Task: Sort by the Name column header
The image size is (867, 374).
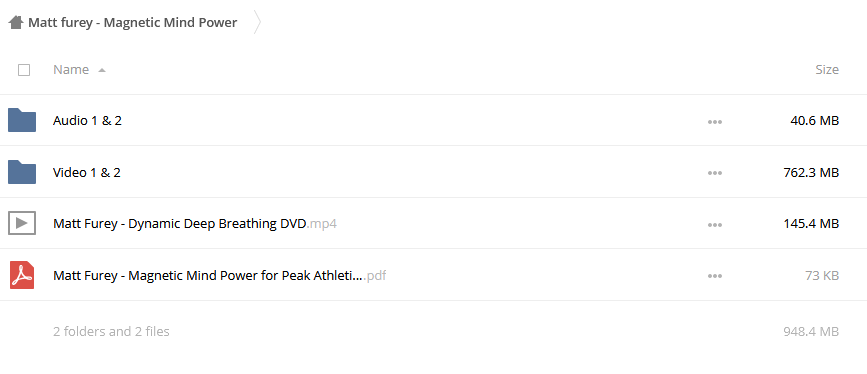Action: pos(71,70)
